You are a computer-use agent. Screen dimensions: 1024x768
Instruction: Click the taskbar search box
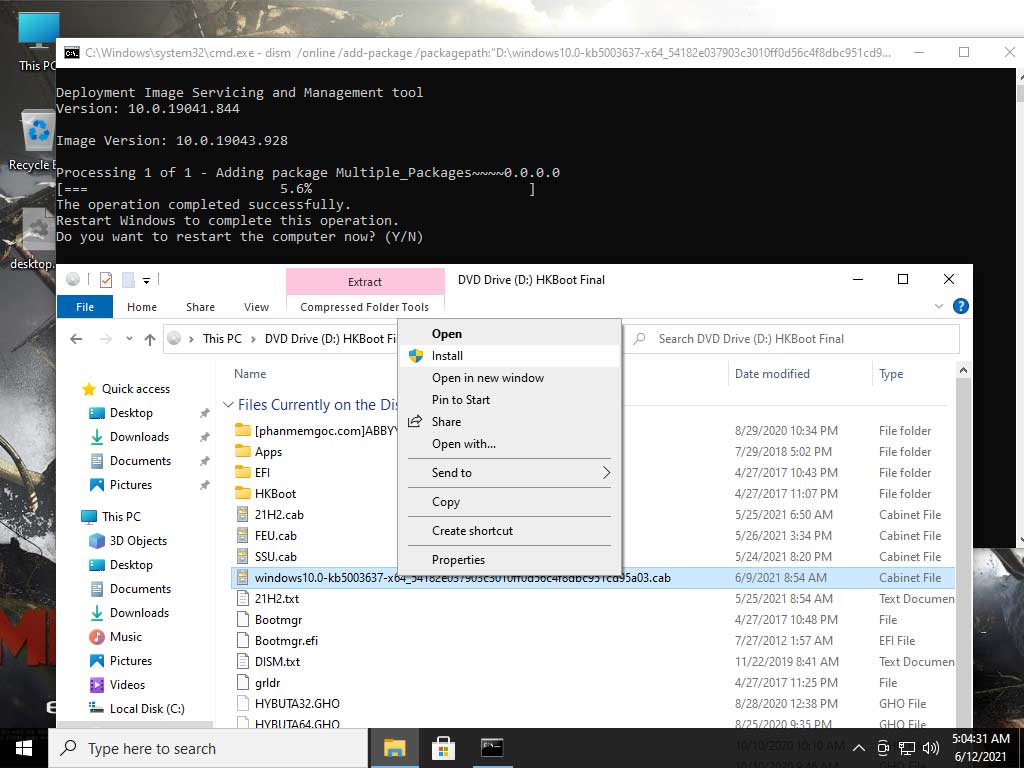coord(208,748)
